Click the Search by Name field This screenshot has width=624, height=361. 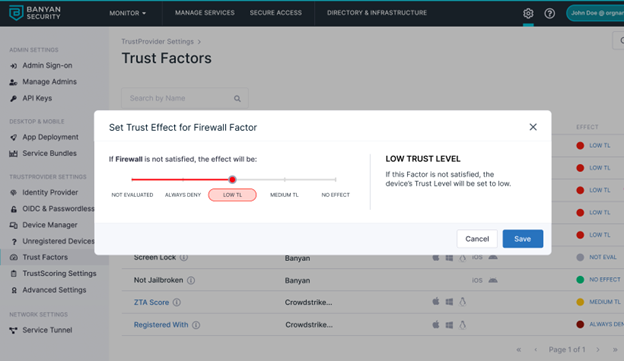point(185,98)
